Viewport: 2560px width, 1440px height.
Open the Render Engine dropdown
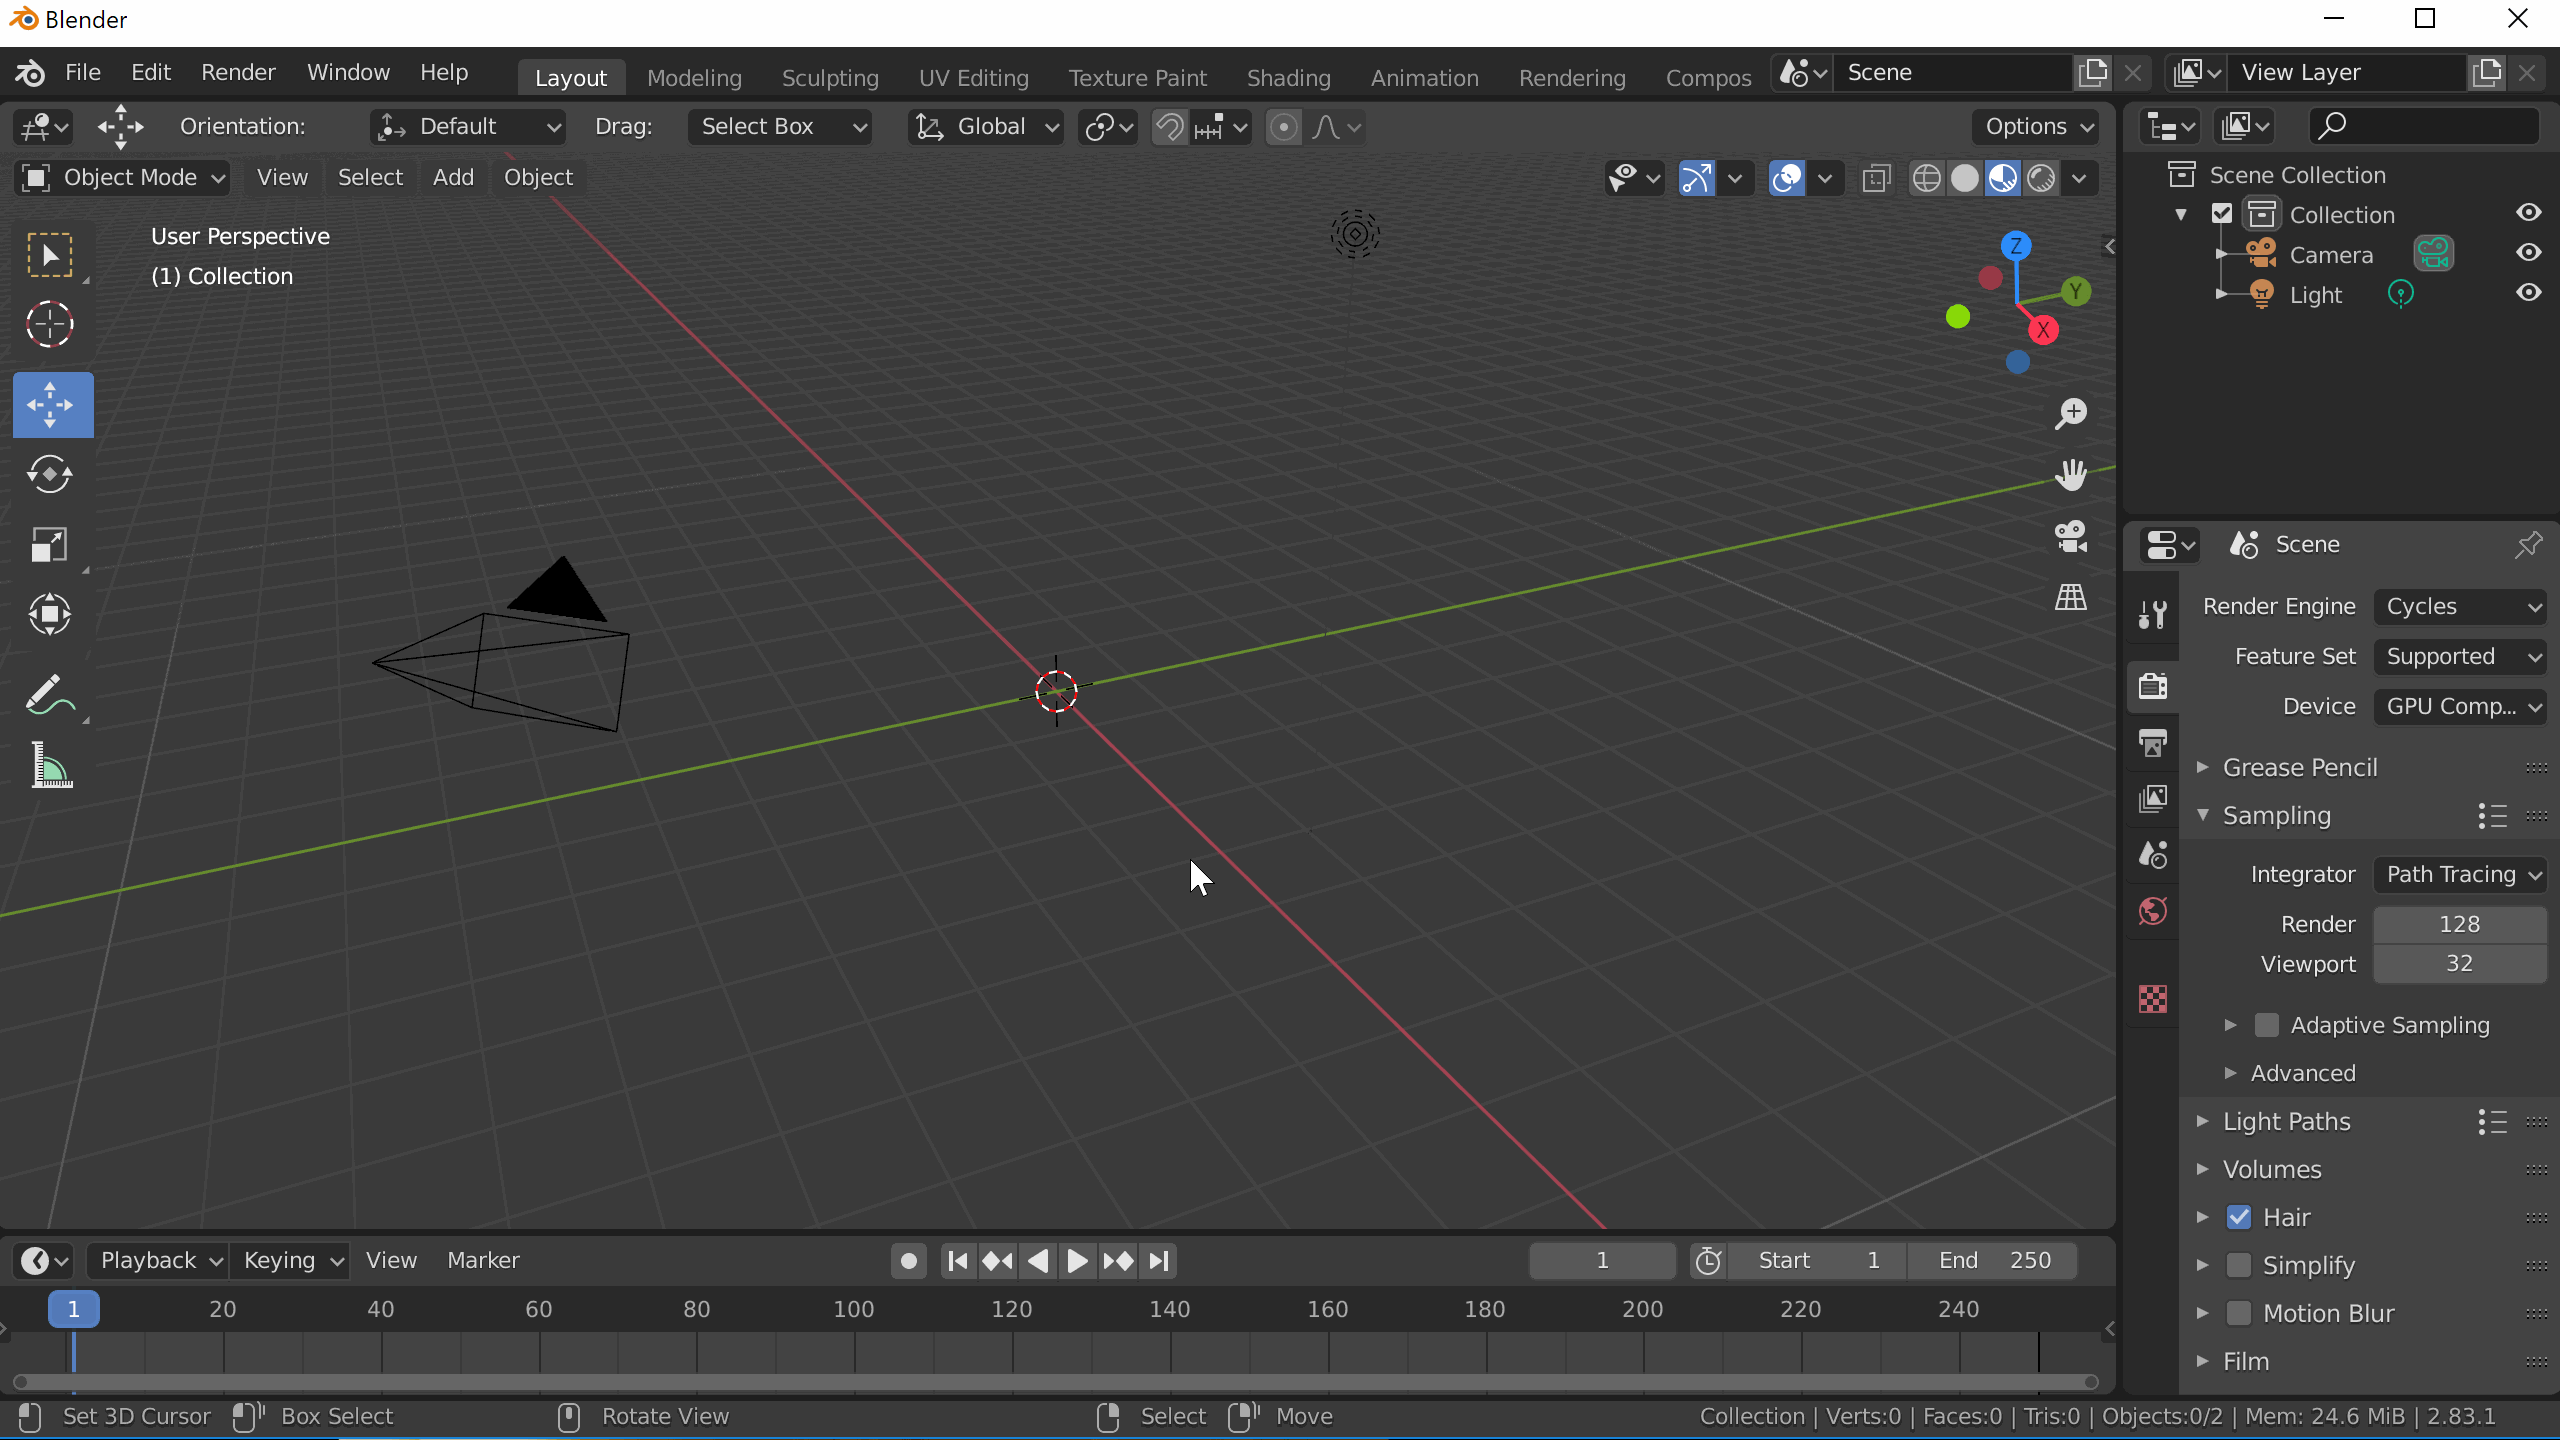point(2460,607)
